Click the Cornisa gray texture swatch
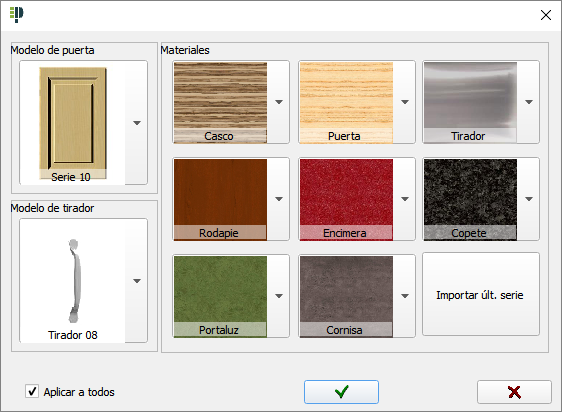562x412 pixels. [346, 296]
